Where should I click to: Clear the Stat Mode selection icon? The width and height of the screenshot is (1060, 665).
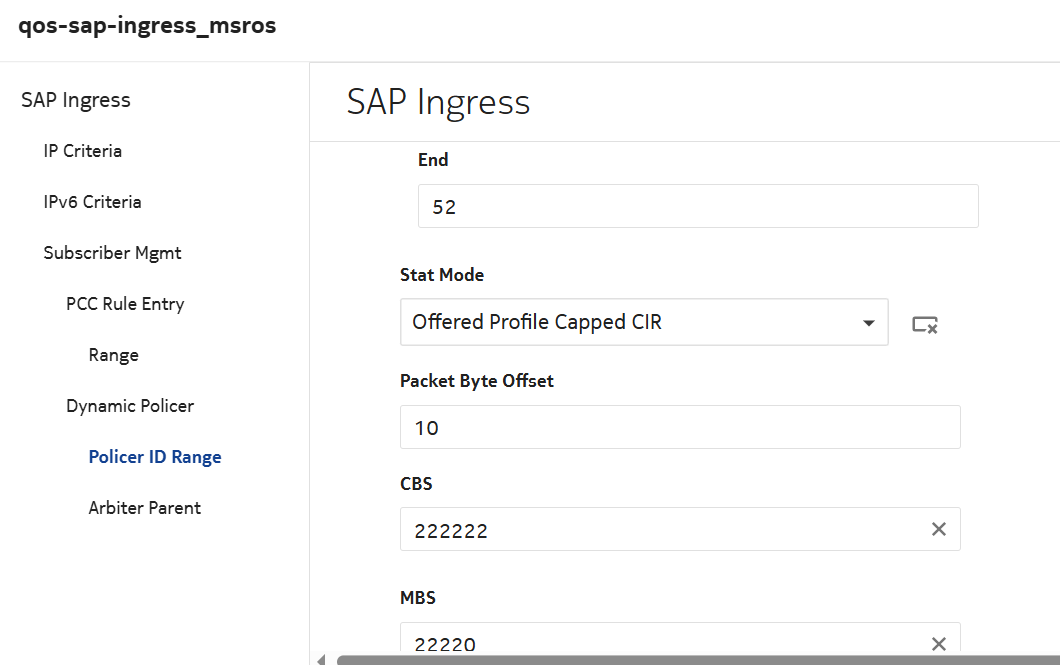pos(924,324)
